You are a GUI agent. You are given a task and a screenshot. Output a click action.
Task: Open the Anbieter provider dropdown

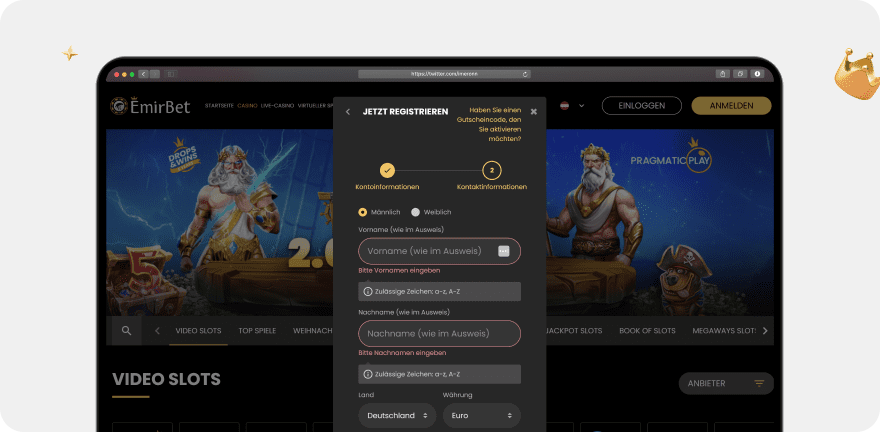[726, 384]
